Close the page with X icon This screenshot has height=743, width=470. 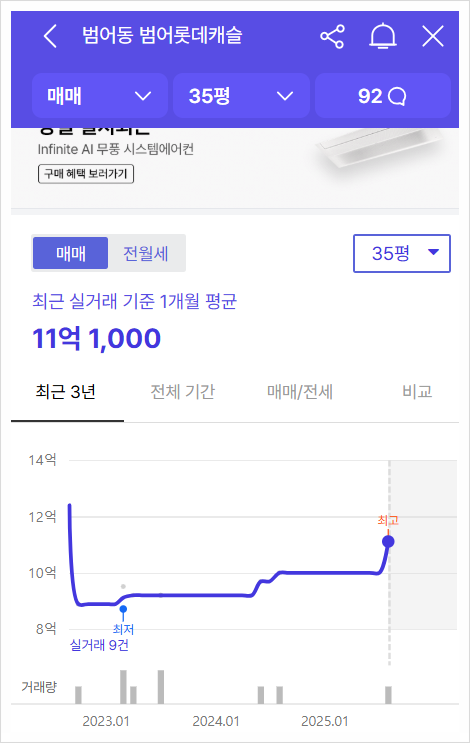433,36
